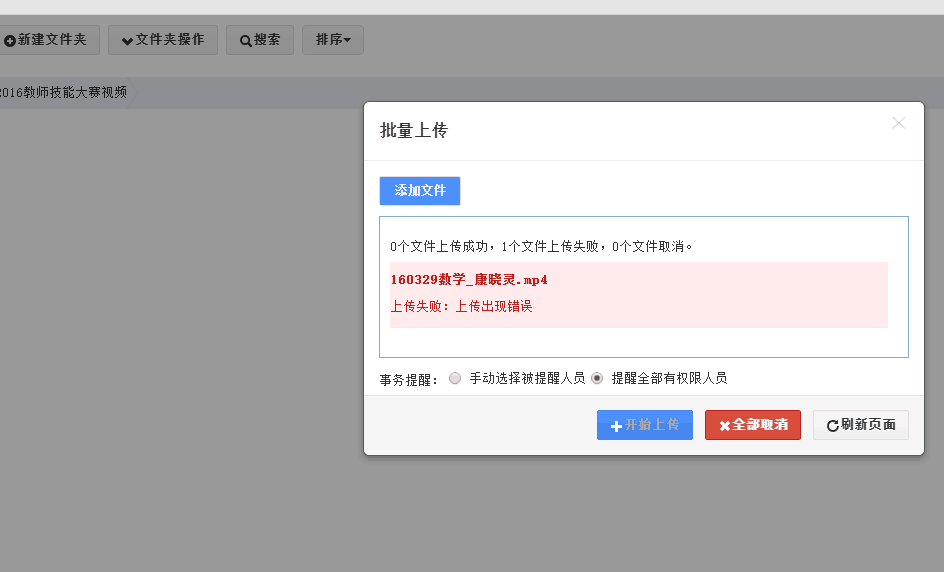
Task: Click the 批量上传 dialog title
Action: tap(414, 131)
